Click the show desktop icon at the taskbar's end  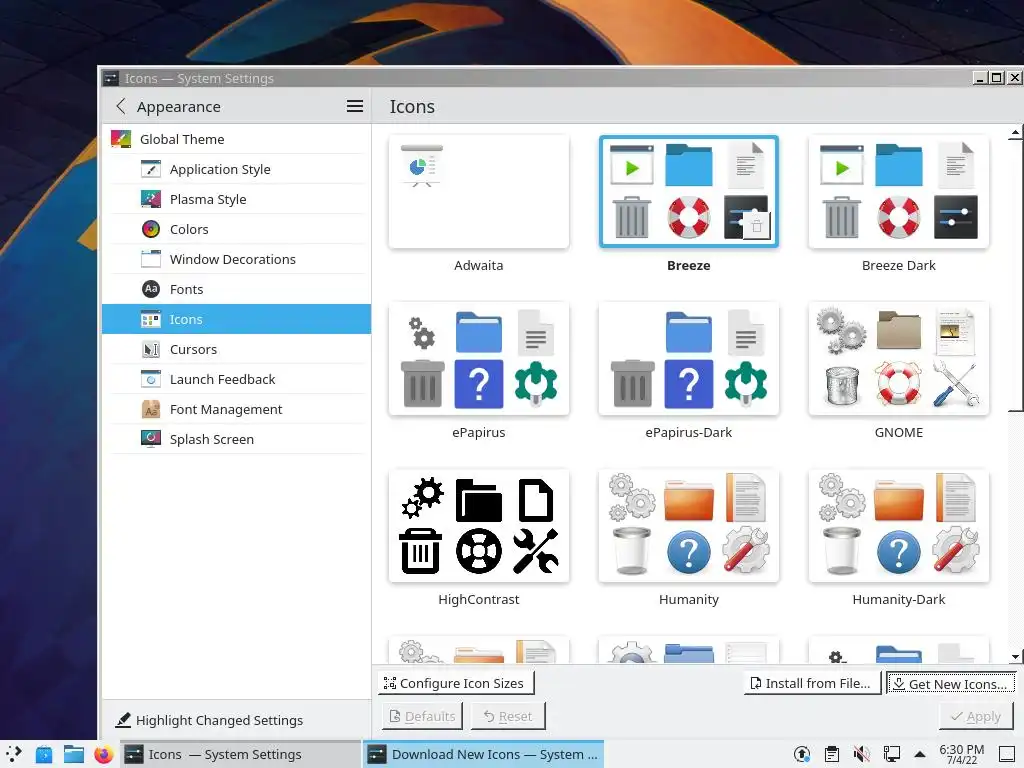click(x=1007, y=754)
